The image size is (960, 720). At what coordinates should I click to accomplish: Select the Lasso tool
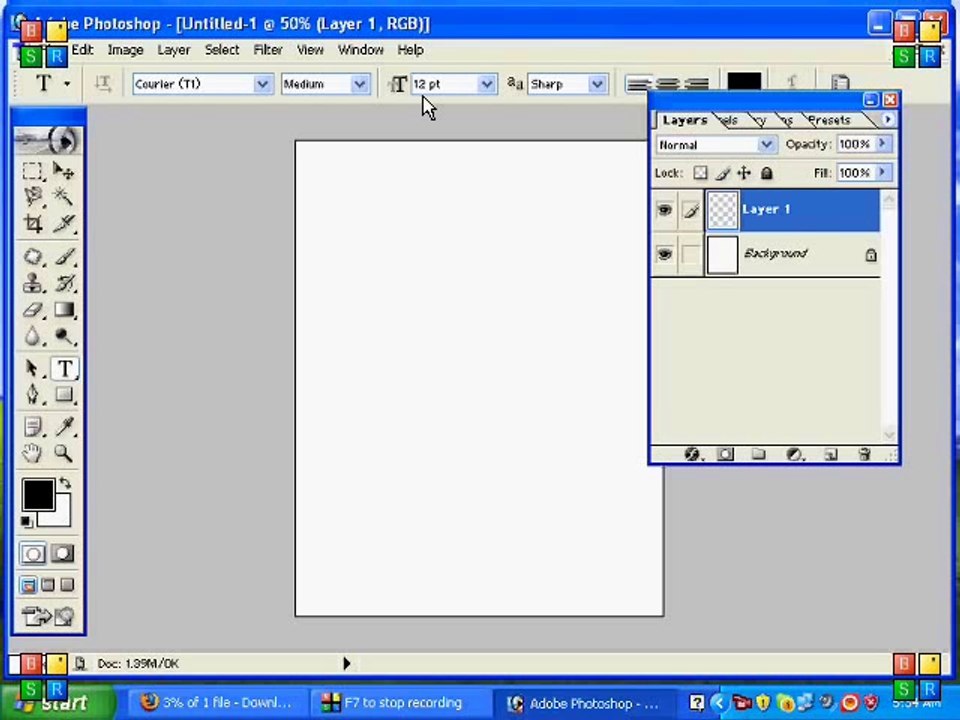(x=32, y=197)
